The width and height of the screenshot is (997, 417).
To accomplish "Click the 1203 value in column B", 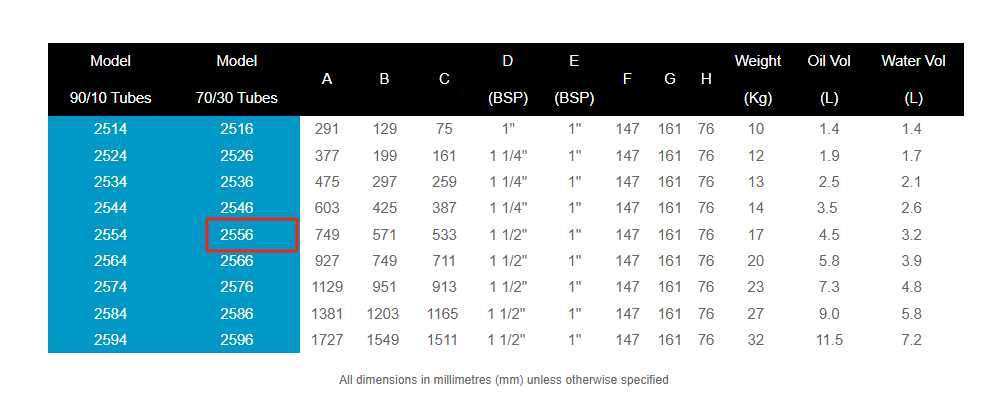I will point(383,313).
